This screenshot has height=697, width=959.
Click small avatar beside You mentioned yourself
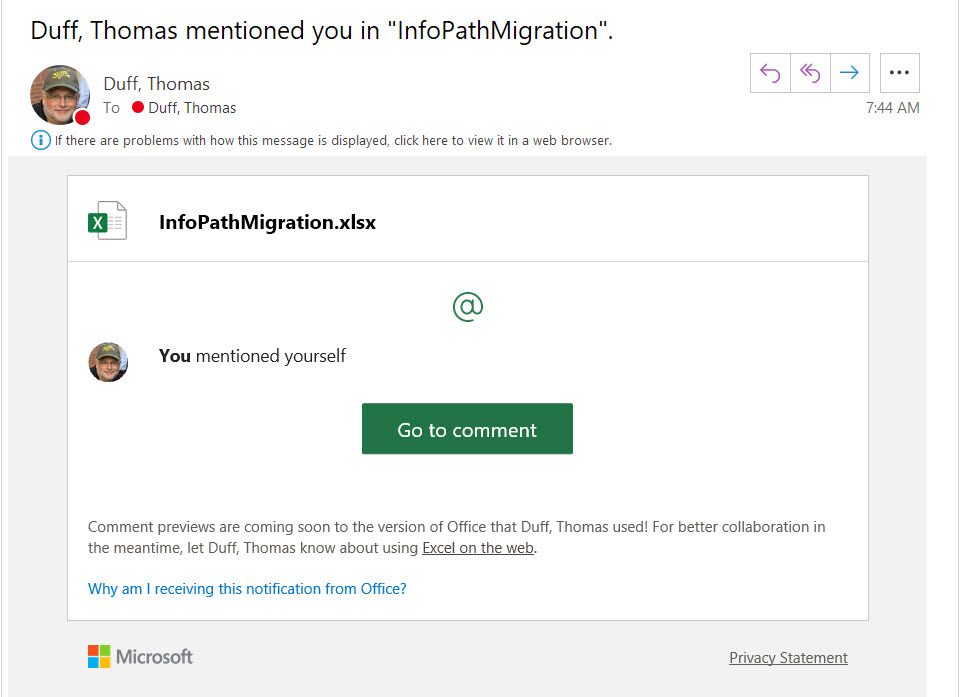click(x=108, y=361)
